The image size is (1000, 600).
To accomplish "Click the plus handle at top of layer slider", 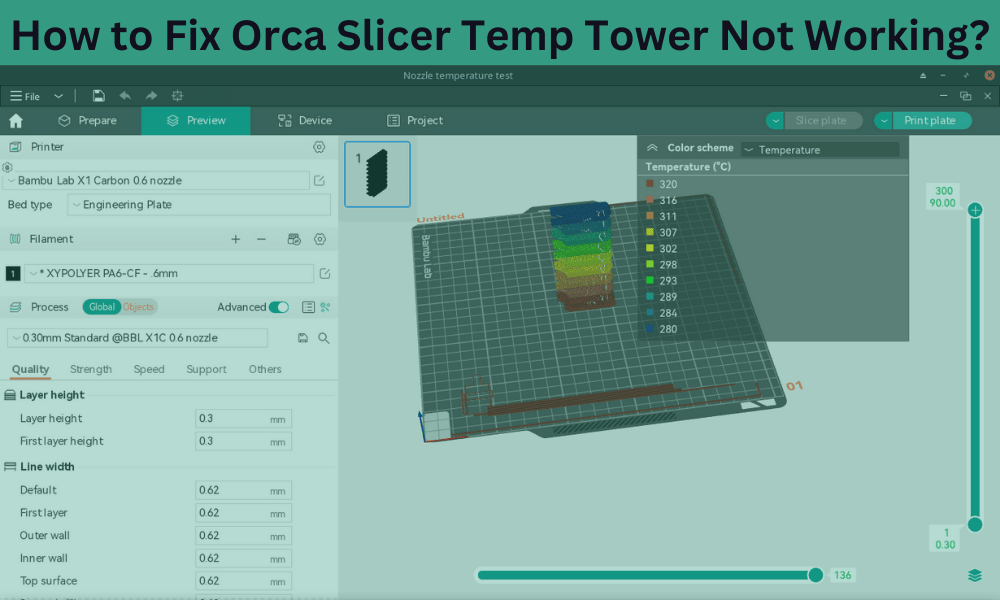I will pyautogui.click(x=974, y=210).
